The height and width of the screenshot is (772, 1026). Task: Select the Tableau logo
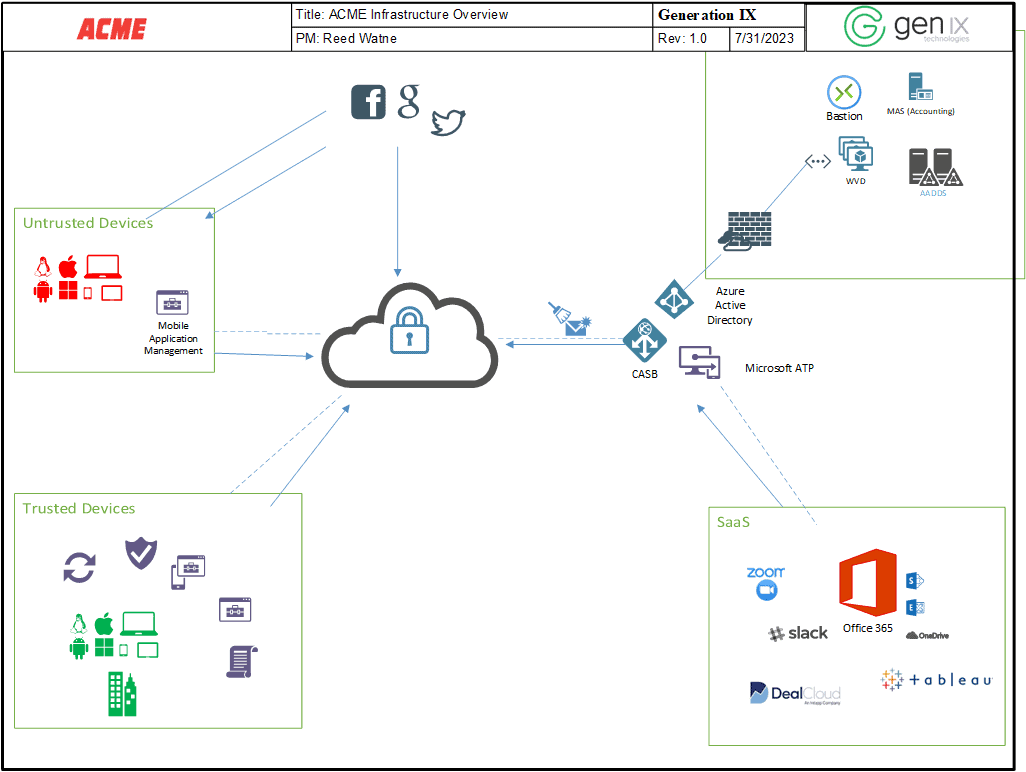936,680
